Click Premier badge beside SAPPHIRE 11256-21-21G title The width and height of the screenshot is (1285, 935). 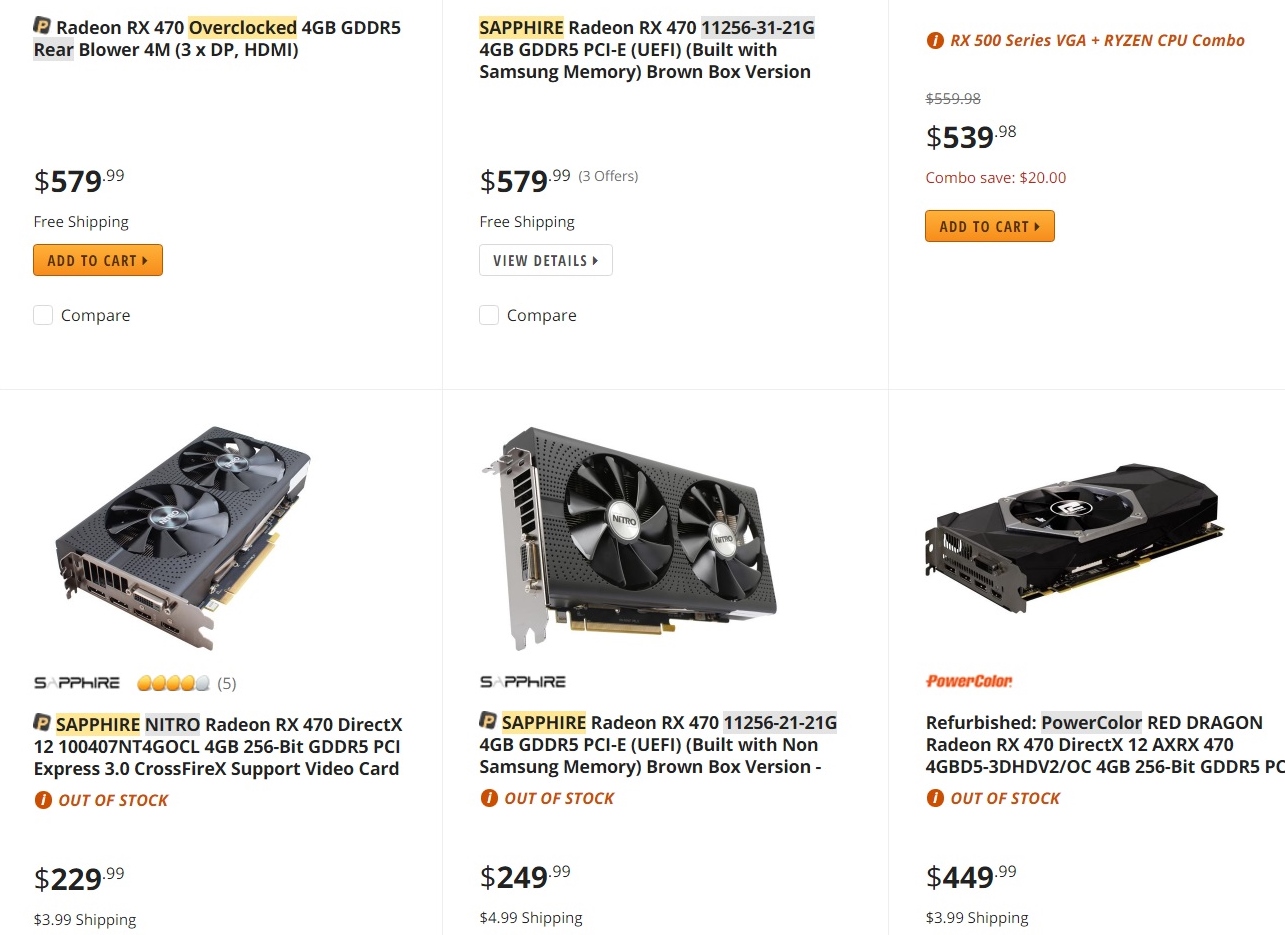tap(489, 720)
